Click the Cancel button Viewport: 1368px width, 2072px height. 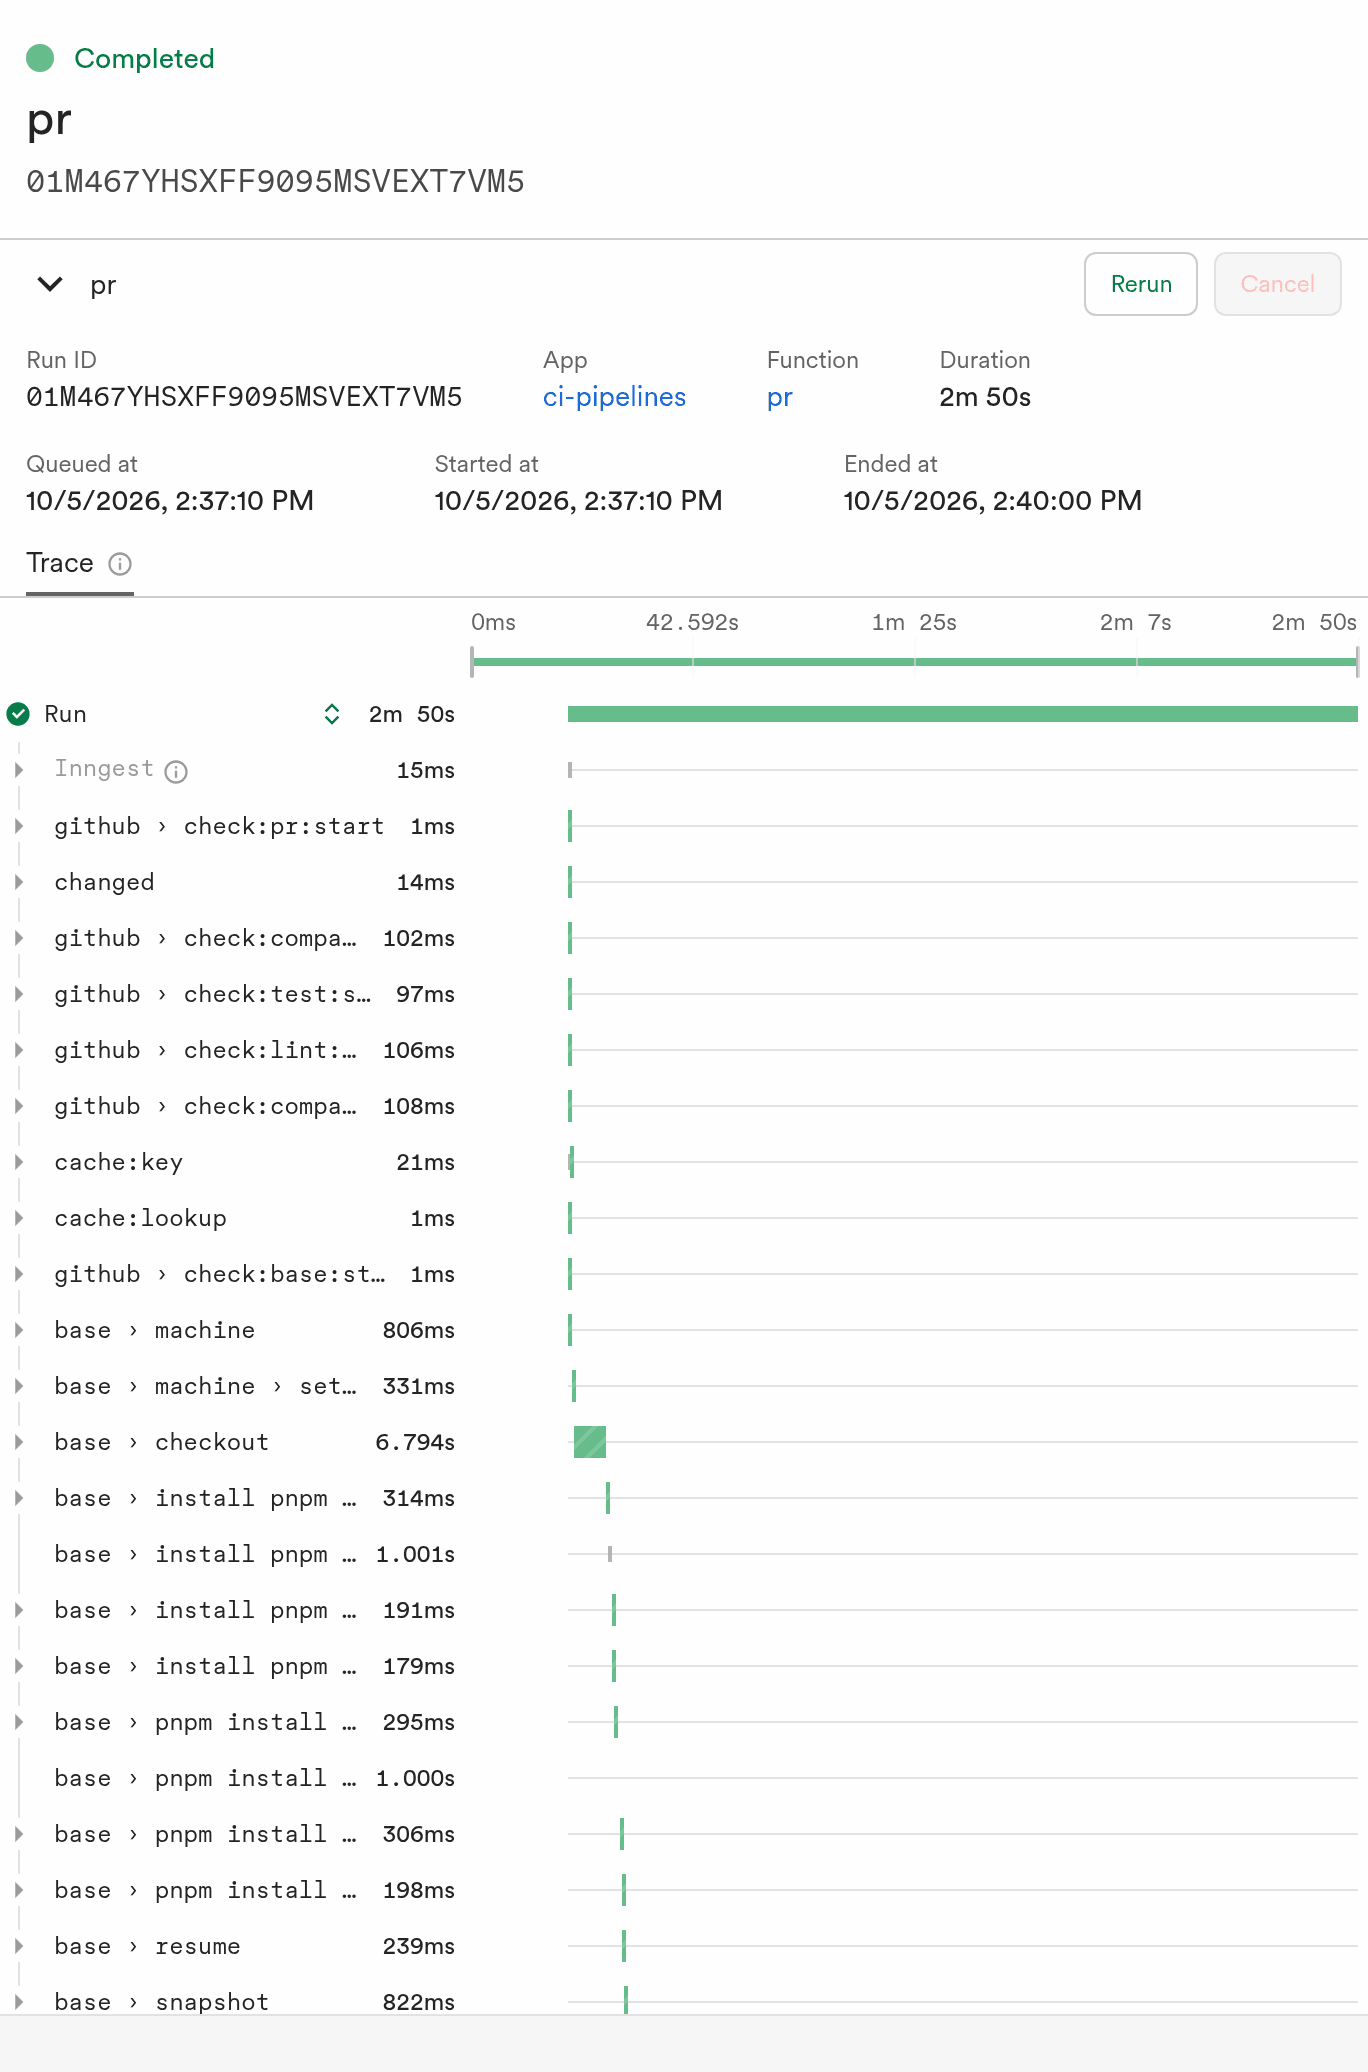1278,284
